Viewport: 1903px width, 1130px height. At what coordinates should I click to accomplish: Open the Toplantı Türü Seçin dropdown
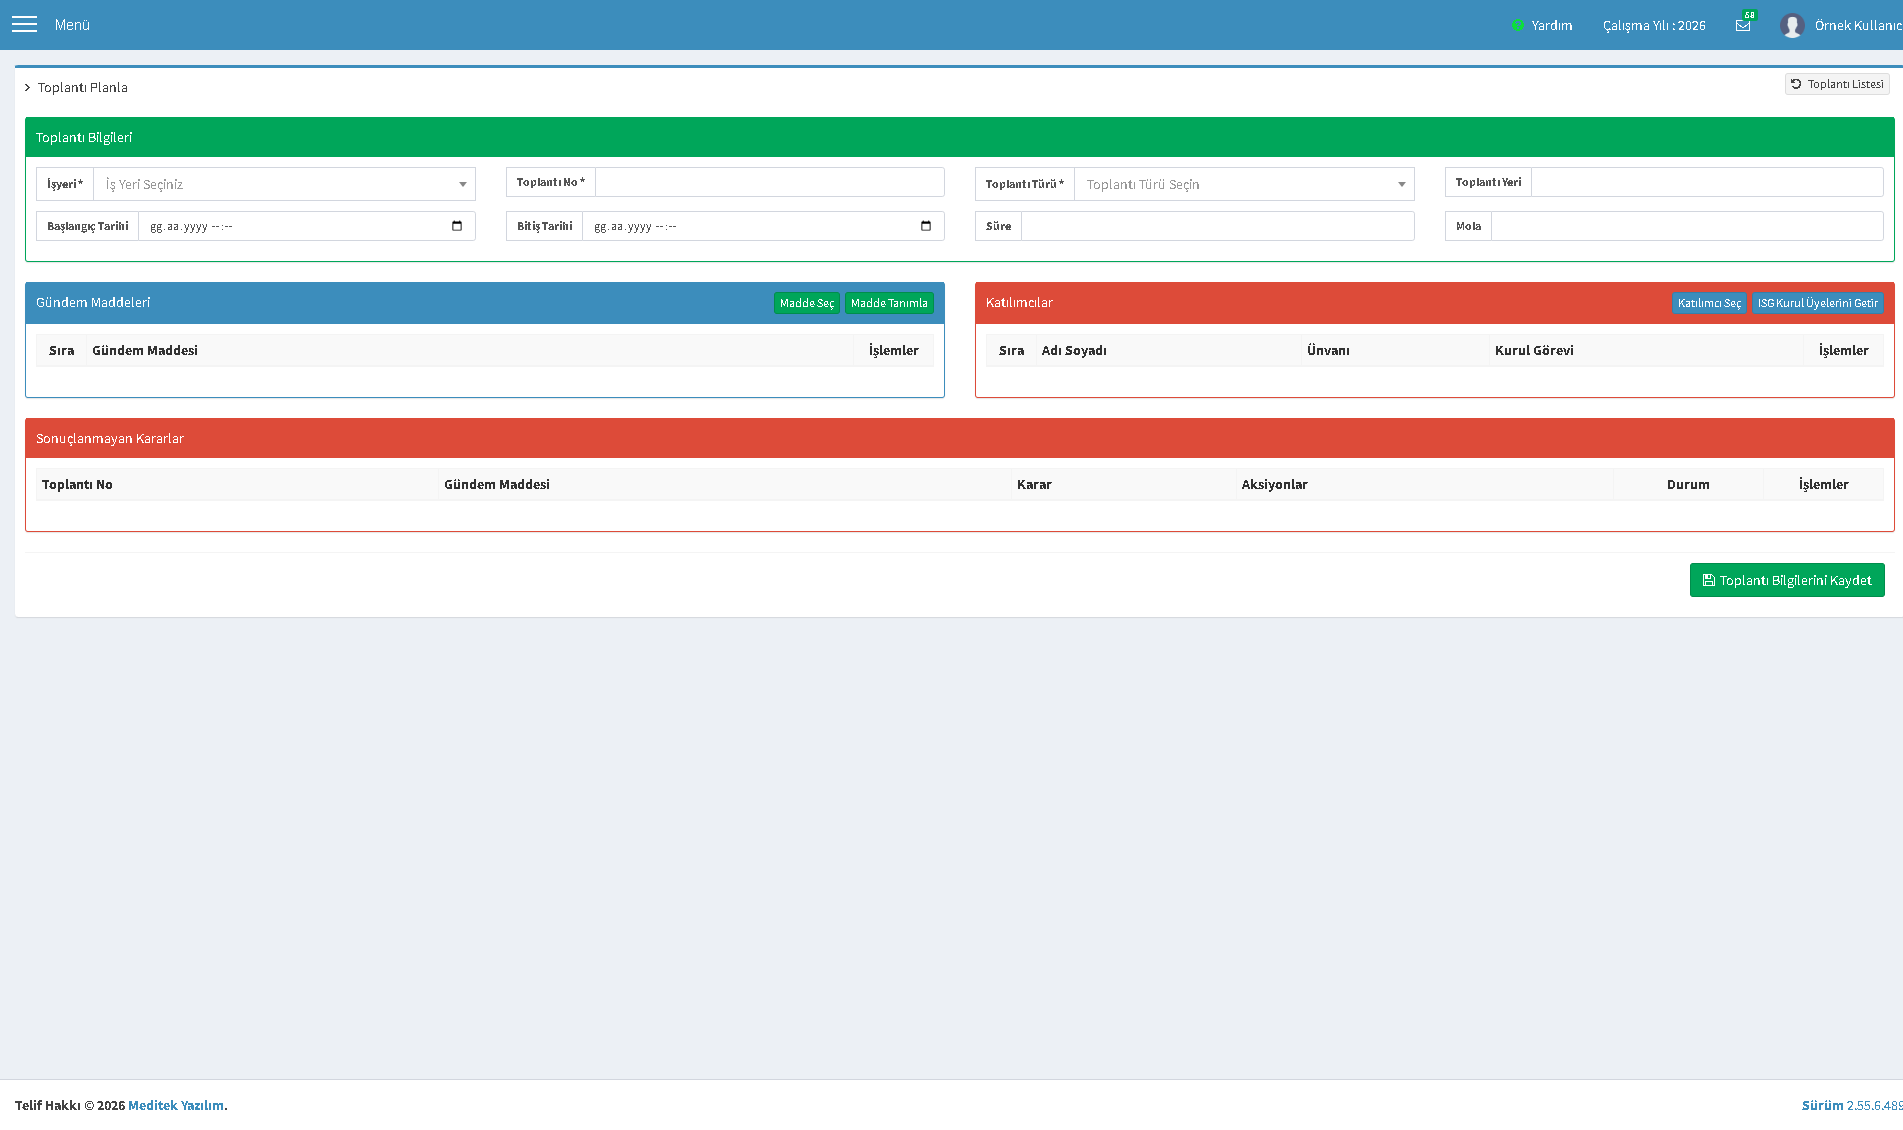click(1244, 184)
